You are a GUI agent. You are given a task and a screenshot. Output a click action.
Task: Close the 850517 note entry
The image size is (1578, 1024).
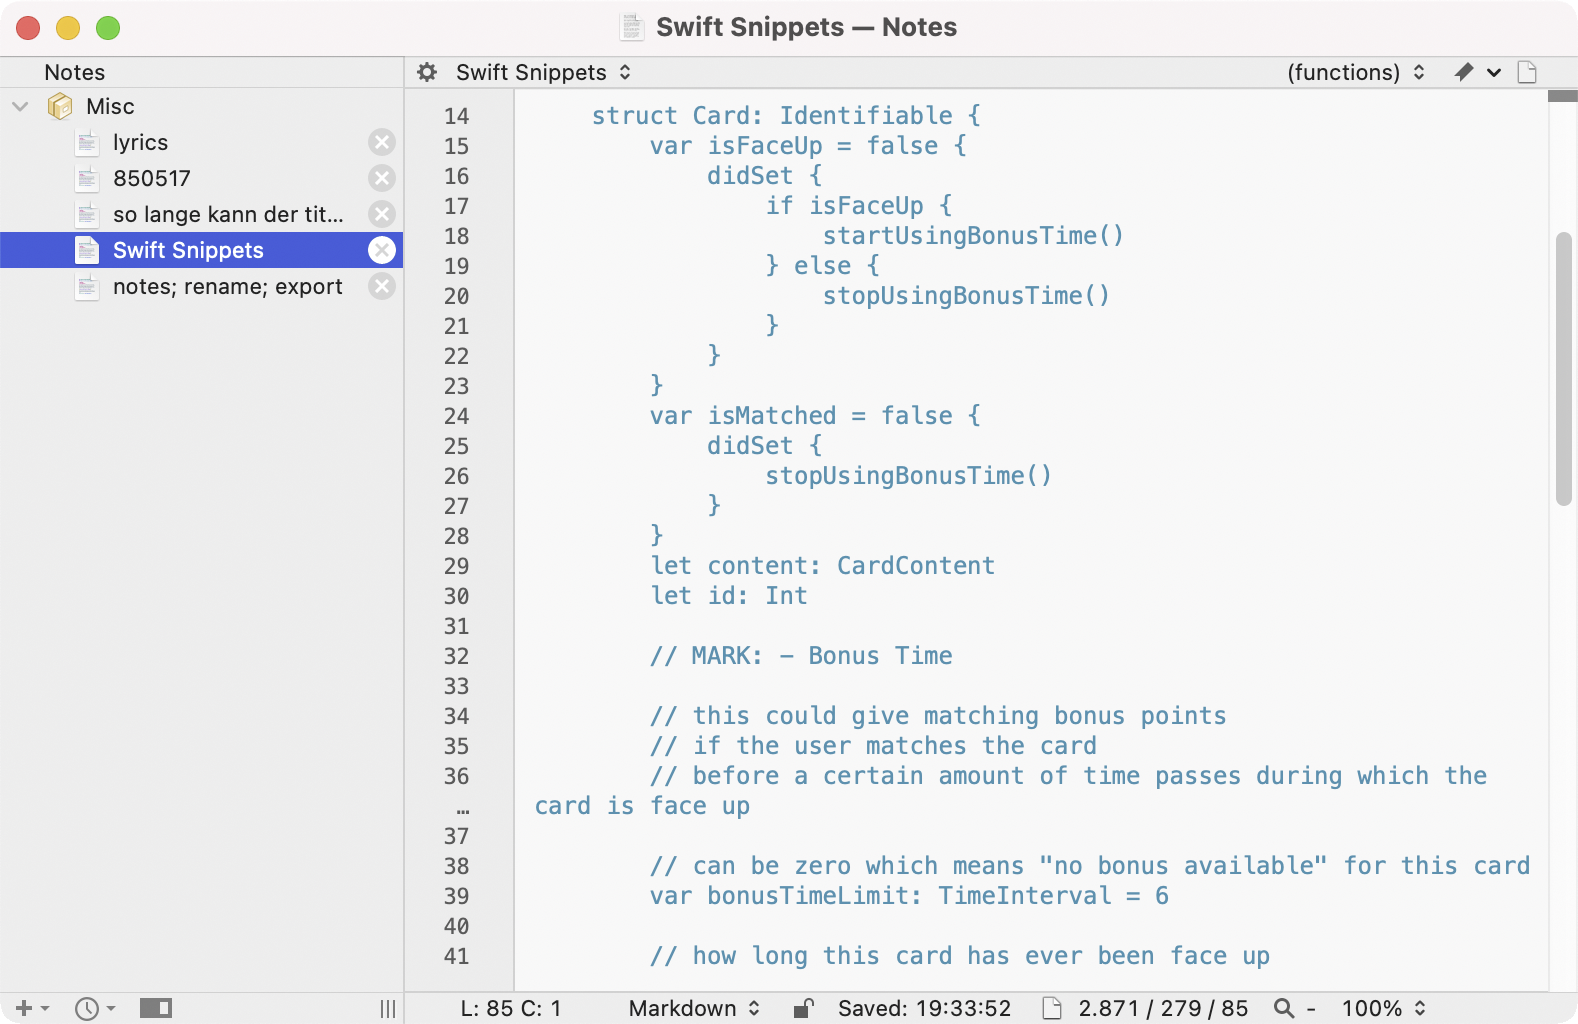(382, 178)
